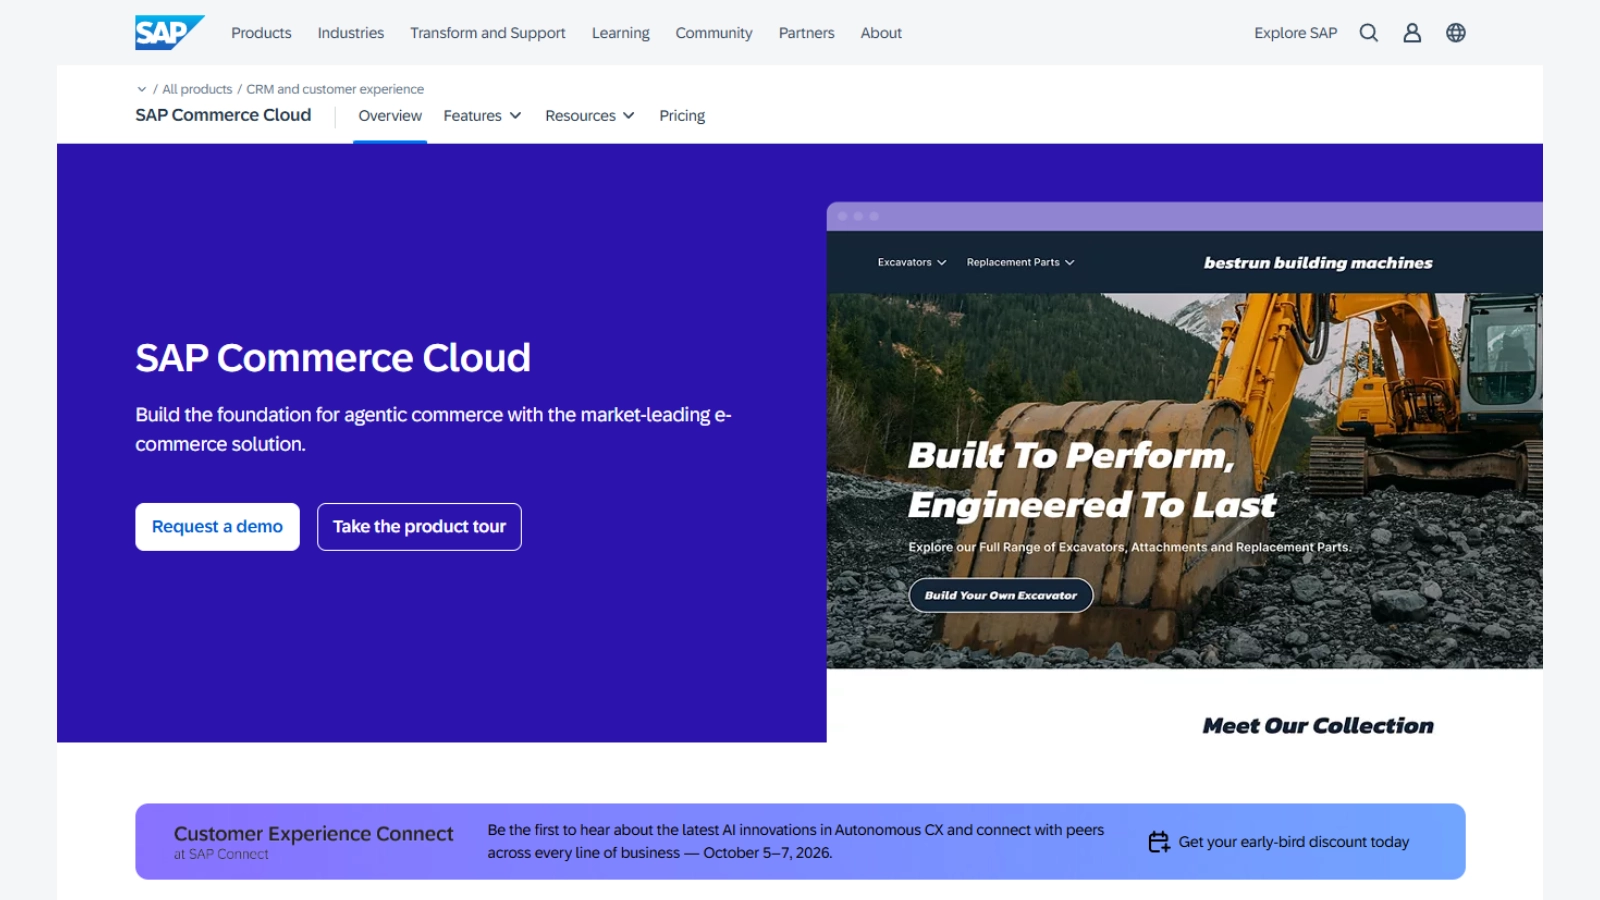
Task: Open the user account icon
Action: coord(1412,33)
